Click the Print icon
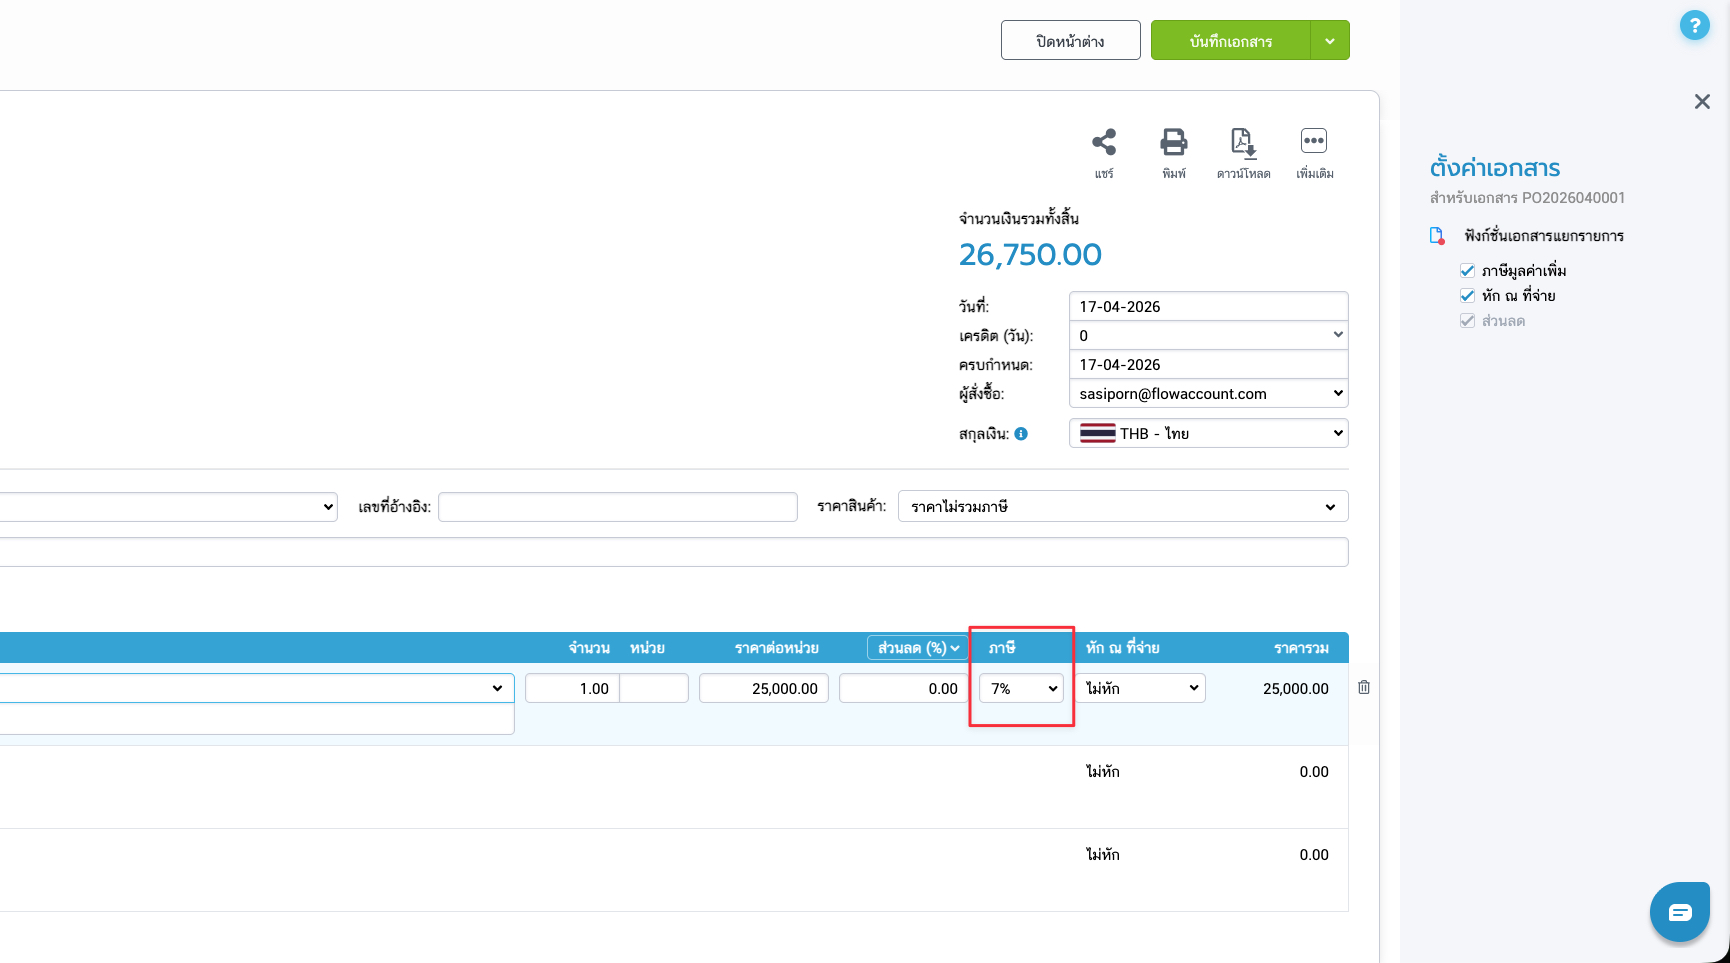 tap(1173, 143)
